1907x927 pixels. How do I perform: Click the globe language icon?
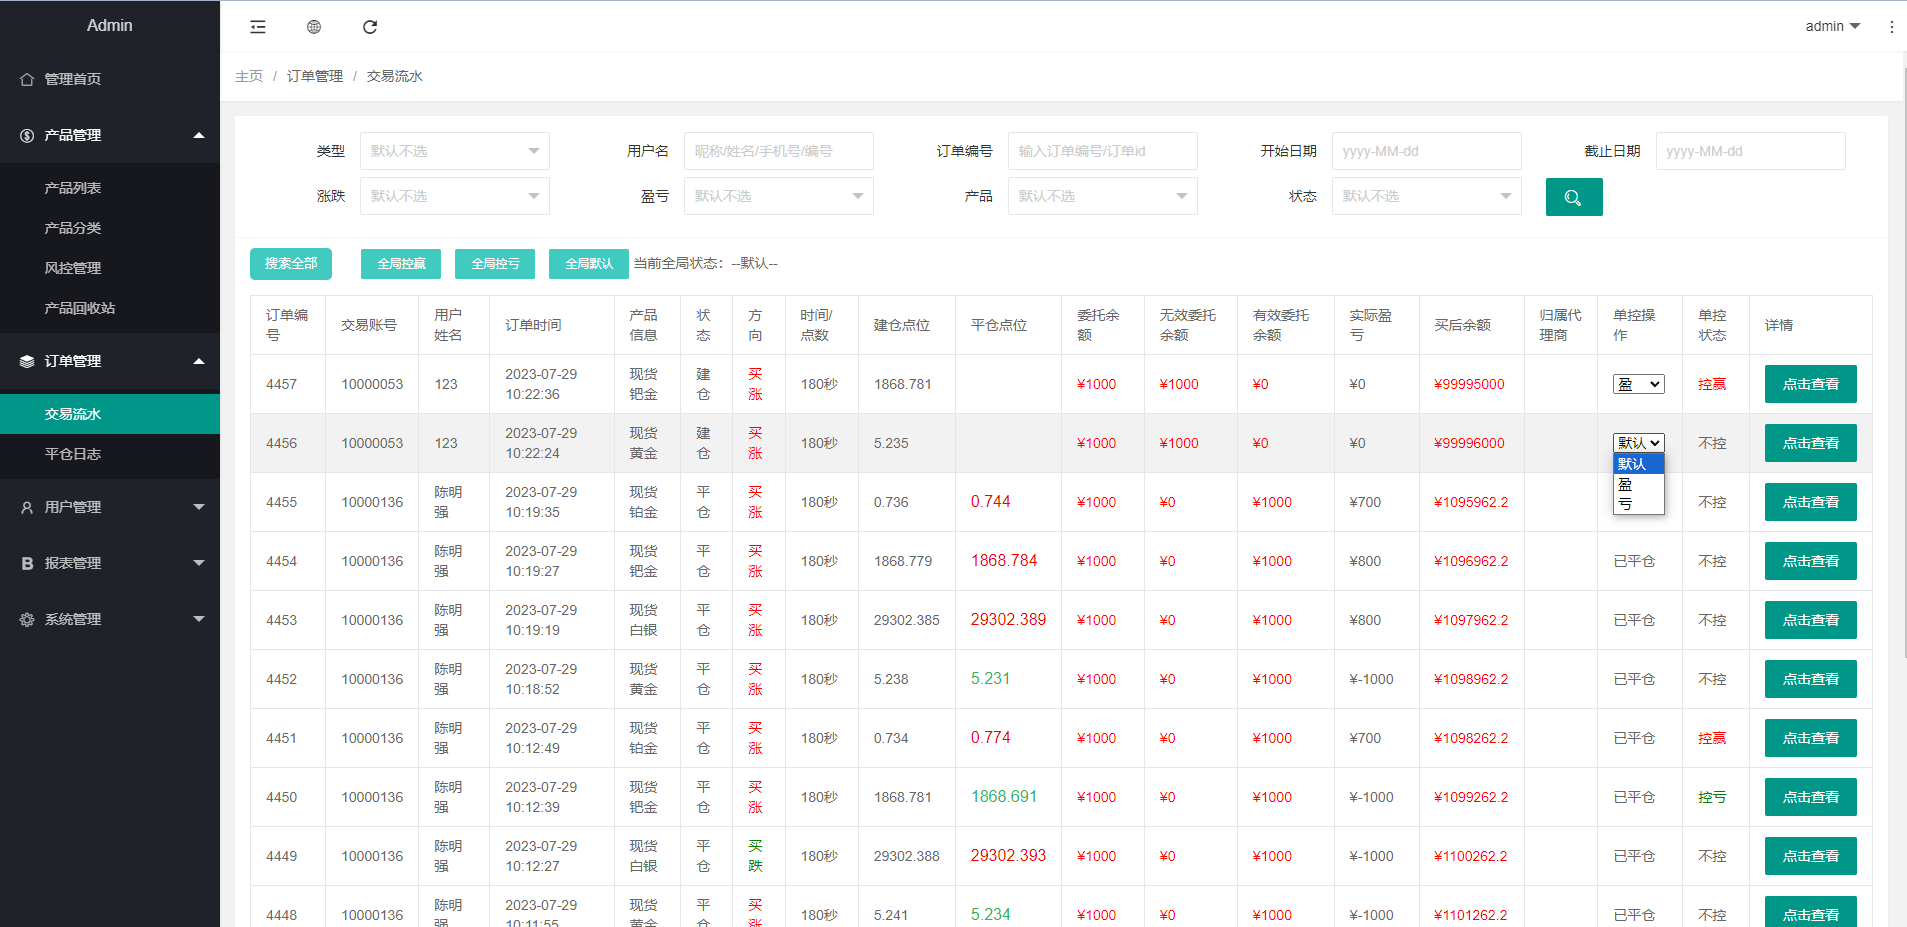(313, 27)
